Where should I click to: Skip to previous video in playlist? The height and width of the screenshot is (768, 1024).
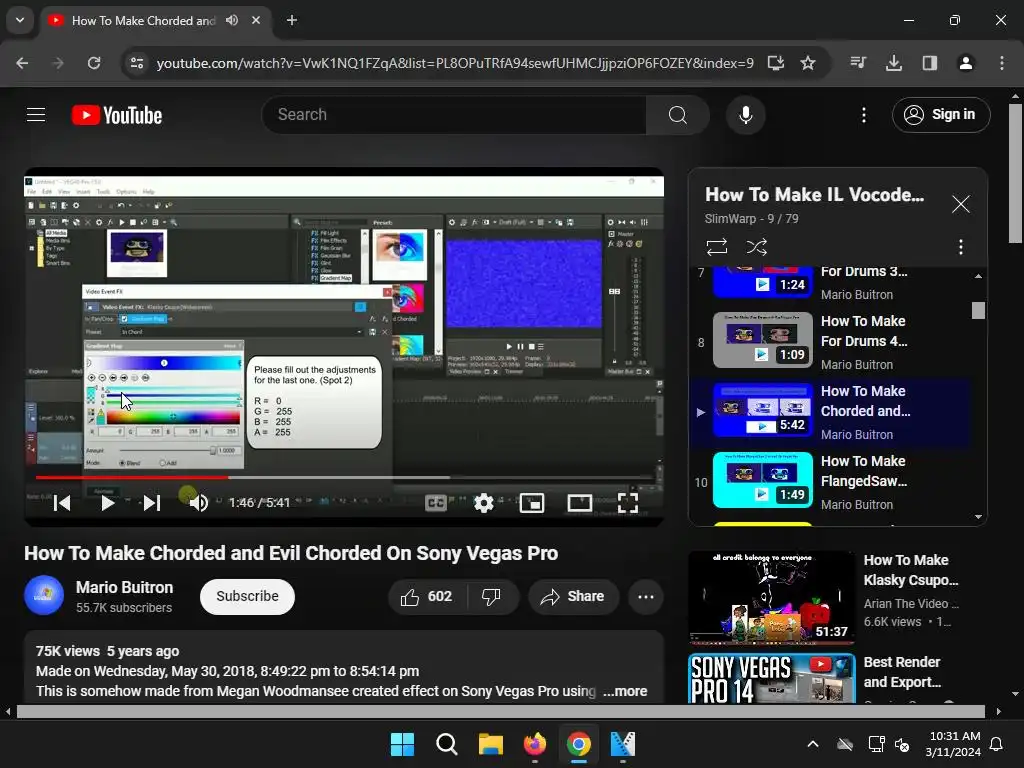62,503
